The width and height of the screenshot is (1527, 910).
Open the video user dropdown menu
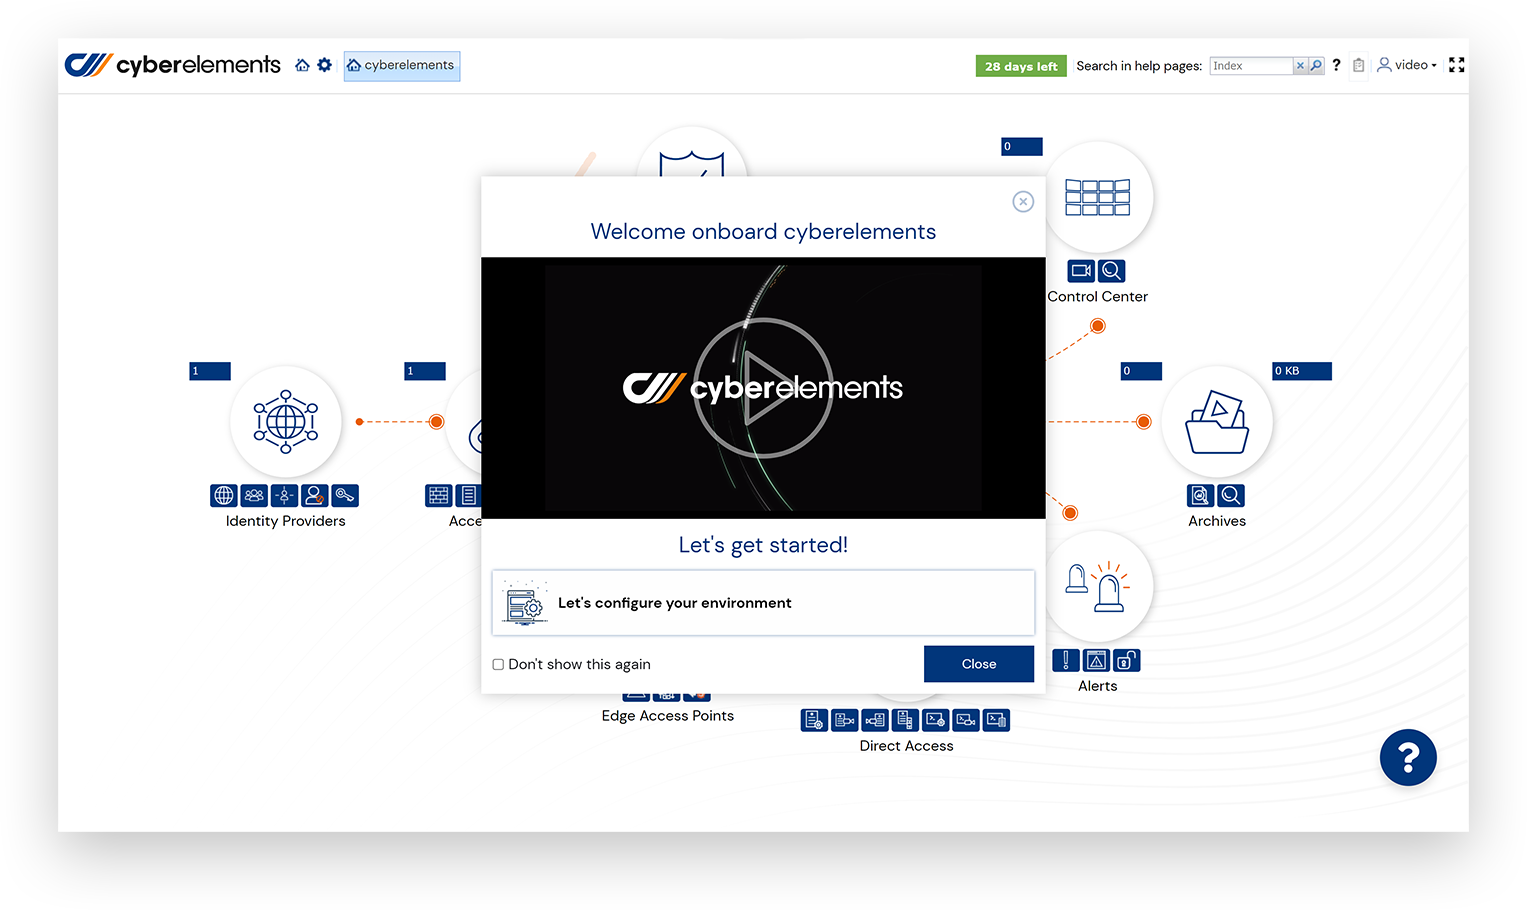pos(1408,64)
